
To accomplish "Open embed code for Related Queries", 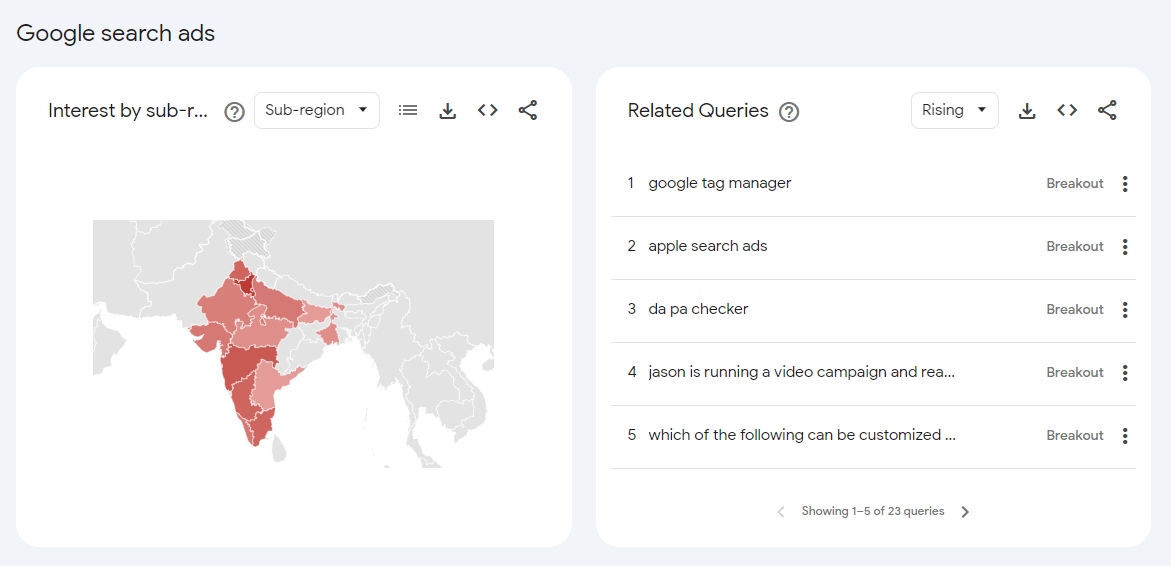I will point(1067,110).
